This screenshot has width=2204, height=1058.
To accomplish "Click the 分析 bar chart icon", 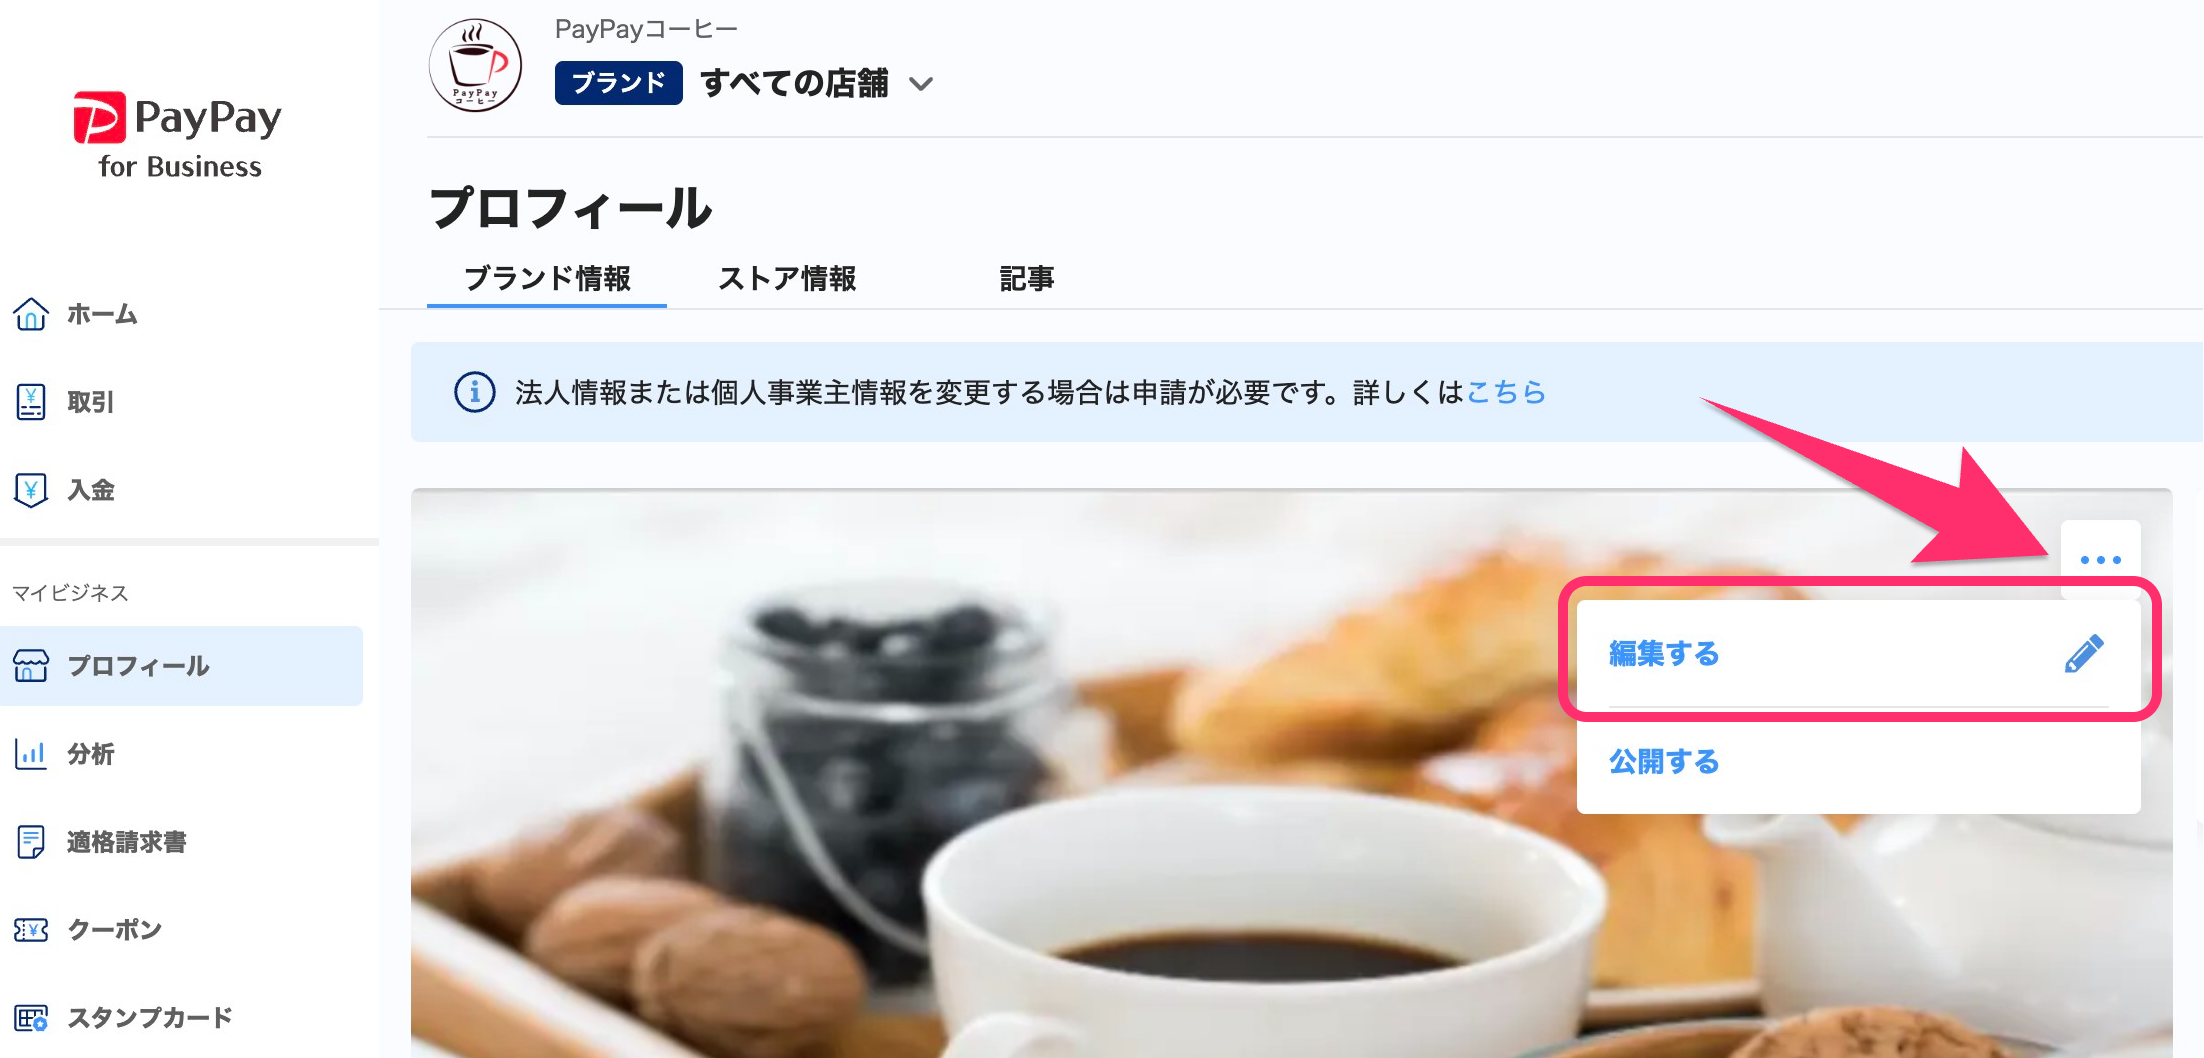I will click(31, 754).
